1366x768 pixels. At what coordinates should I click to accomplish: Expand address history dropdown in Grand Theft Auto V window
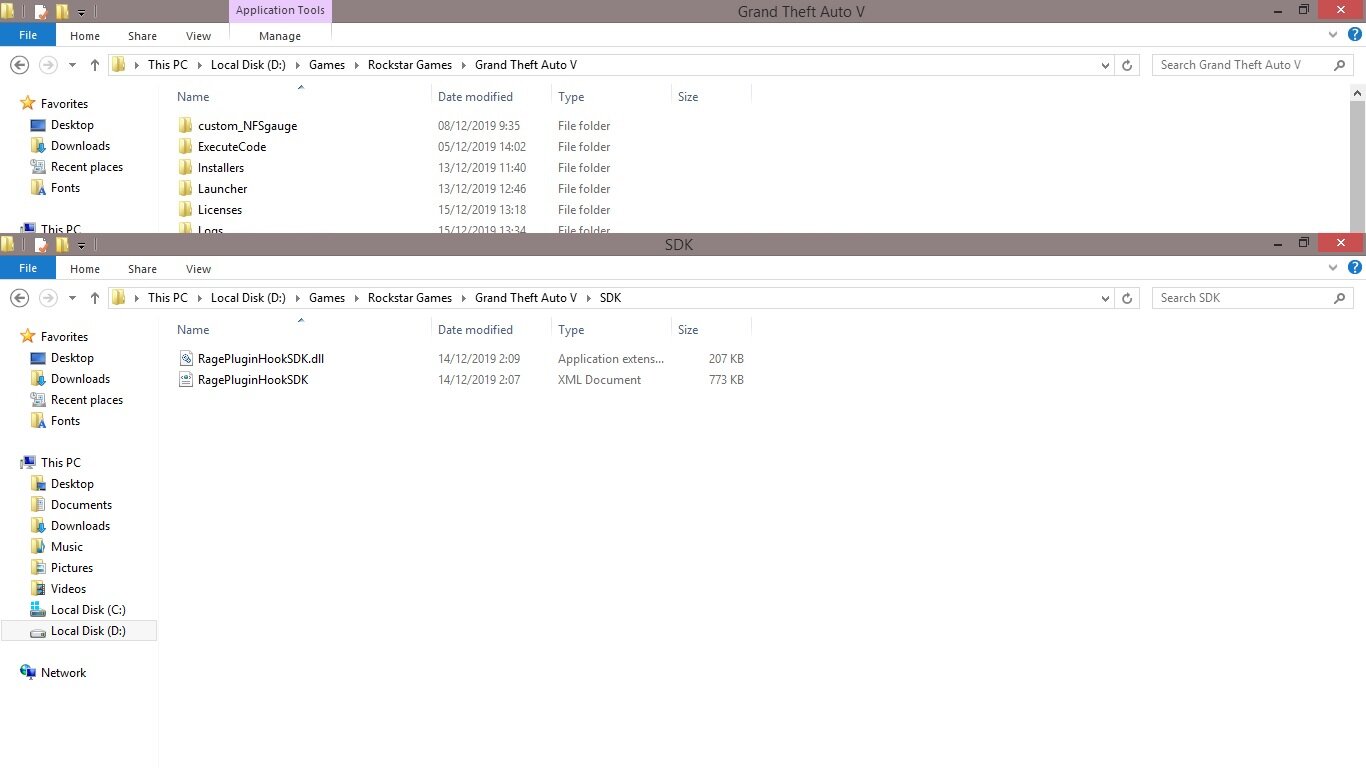1105,65
